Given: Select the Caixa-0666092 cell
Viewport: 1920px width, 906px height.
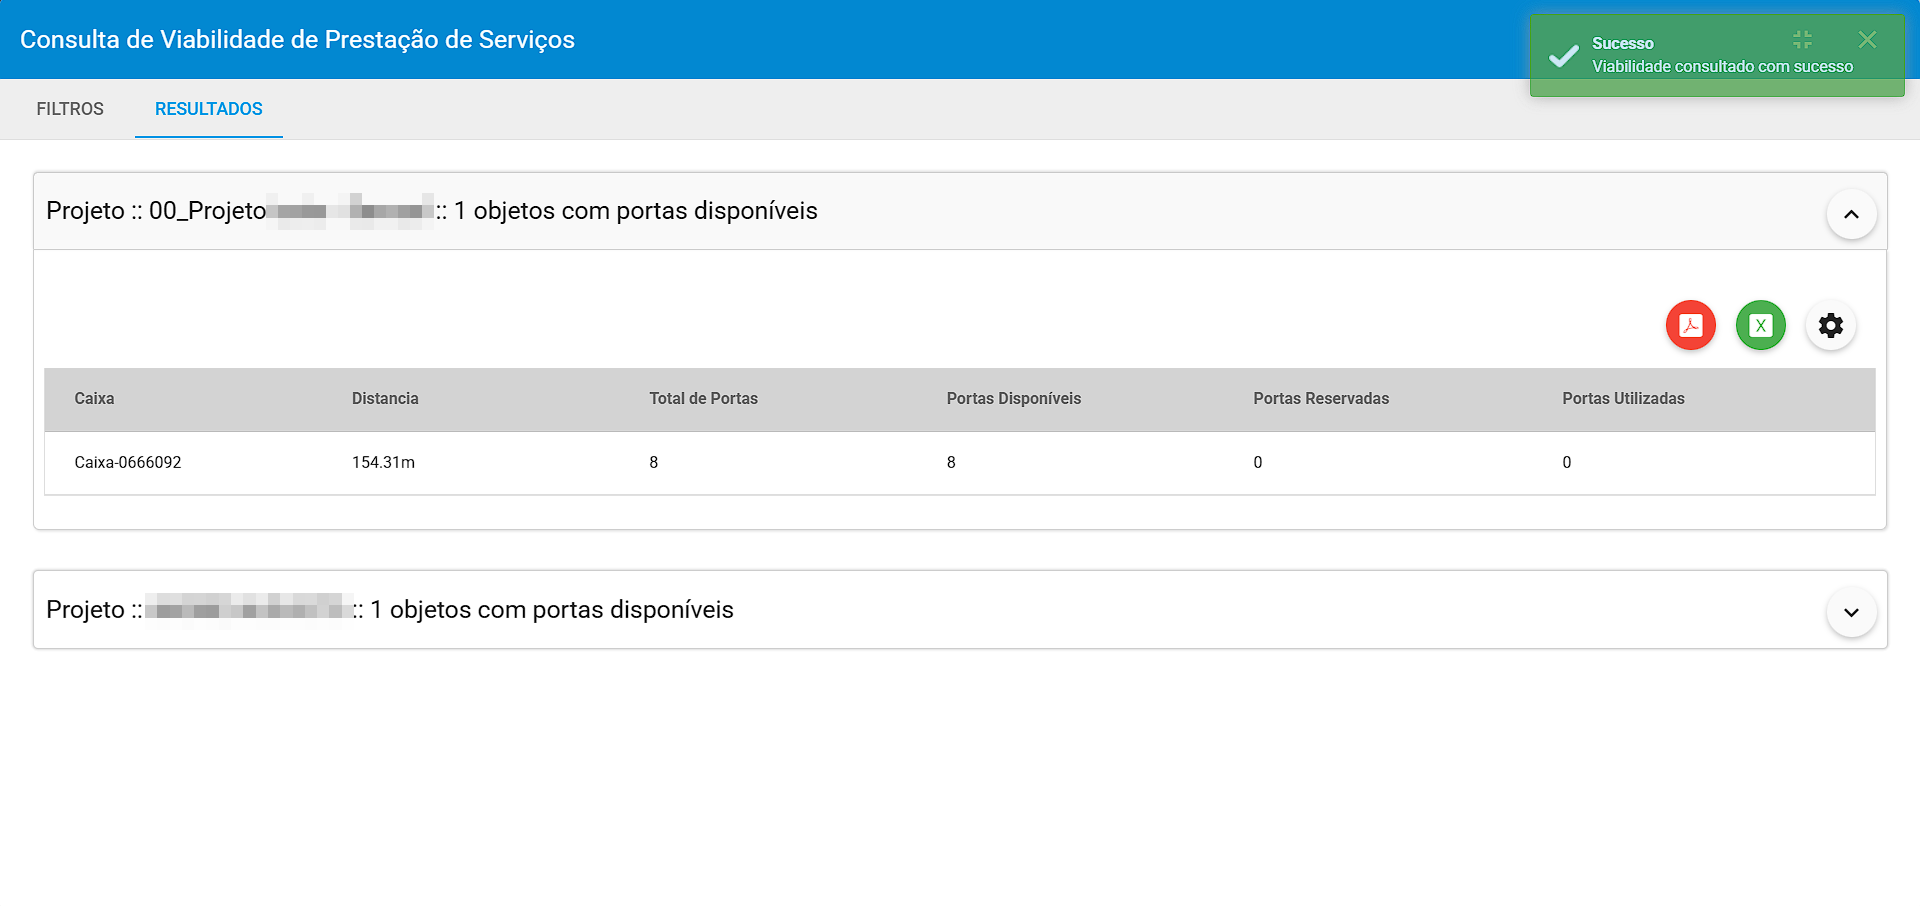Looking at the screenshot, I should [x=128, y=462].
